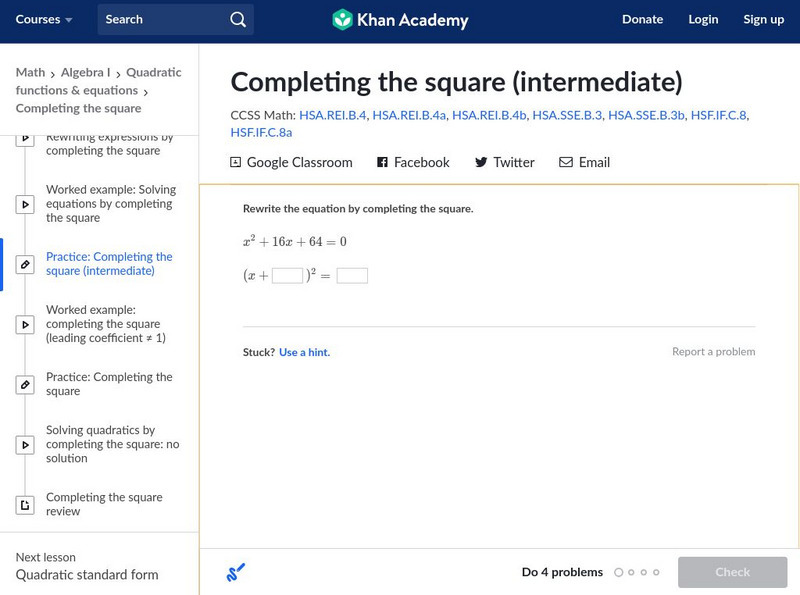Click the first problem progress circle
The height and width of the screenshot is (595, 800).
[618, 572]
